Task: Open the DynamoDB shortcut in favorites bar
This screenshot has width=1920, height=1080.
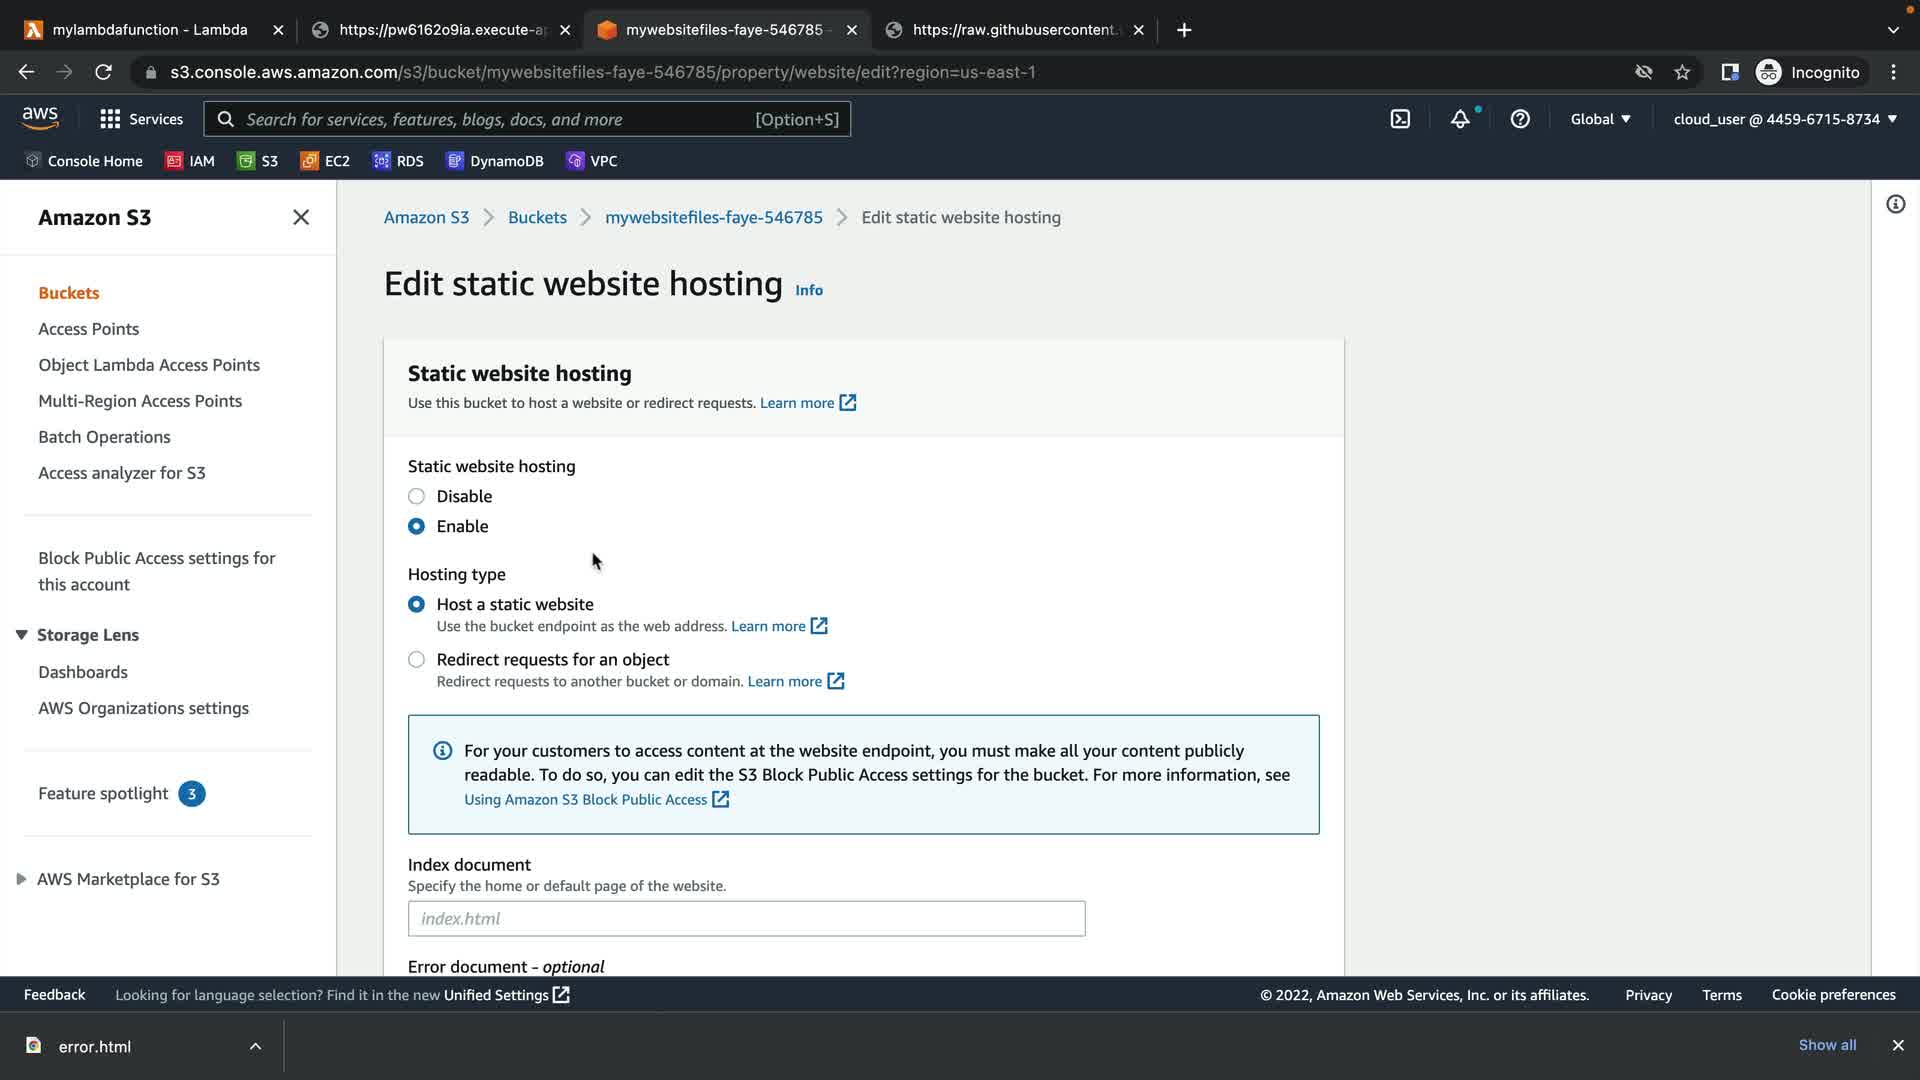Action: (x=495, y=161)
